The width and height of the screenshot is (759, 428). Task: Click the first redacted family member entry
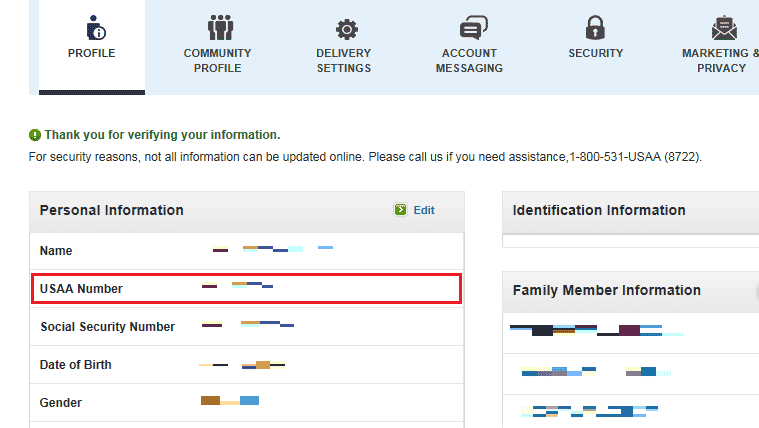(x=597, y=331)
